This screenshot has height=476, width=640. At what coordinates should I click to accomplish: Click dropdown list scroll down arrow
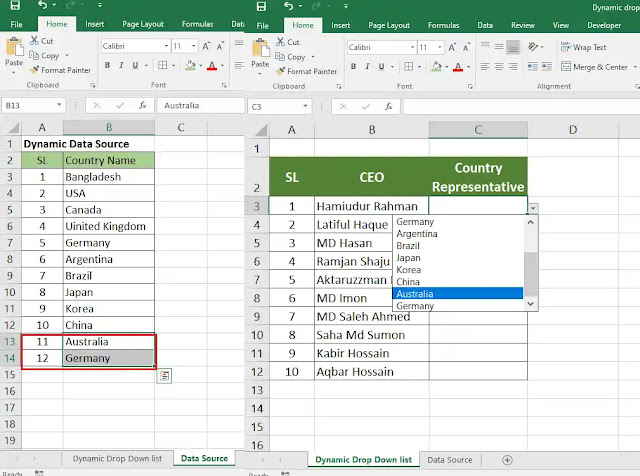pos(531,304)
